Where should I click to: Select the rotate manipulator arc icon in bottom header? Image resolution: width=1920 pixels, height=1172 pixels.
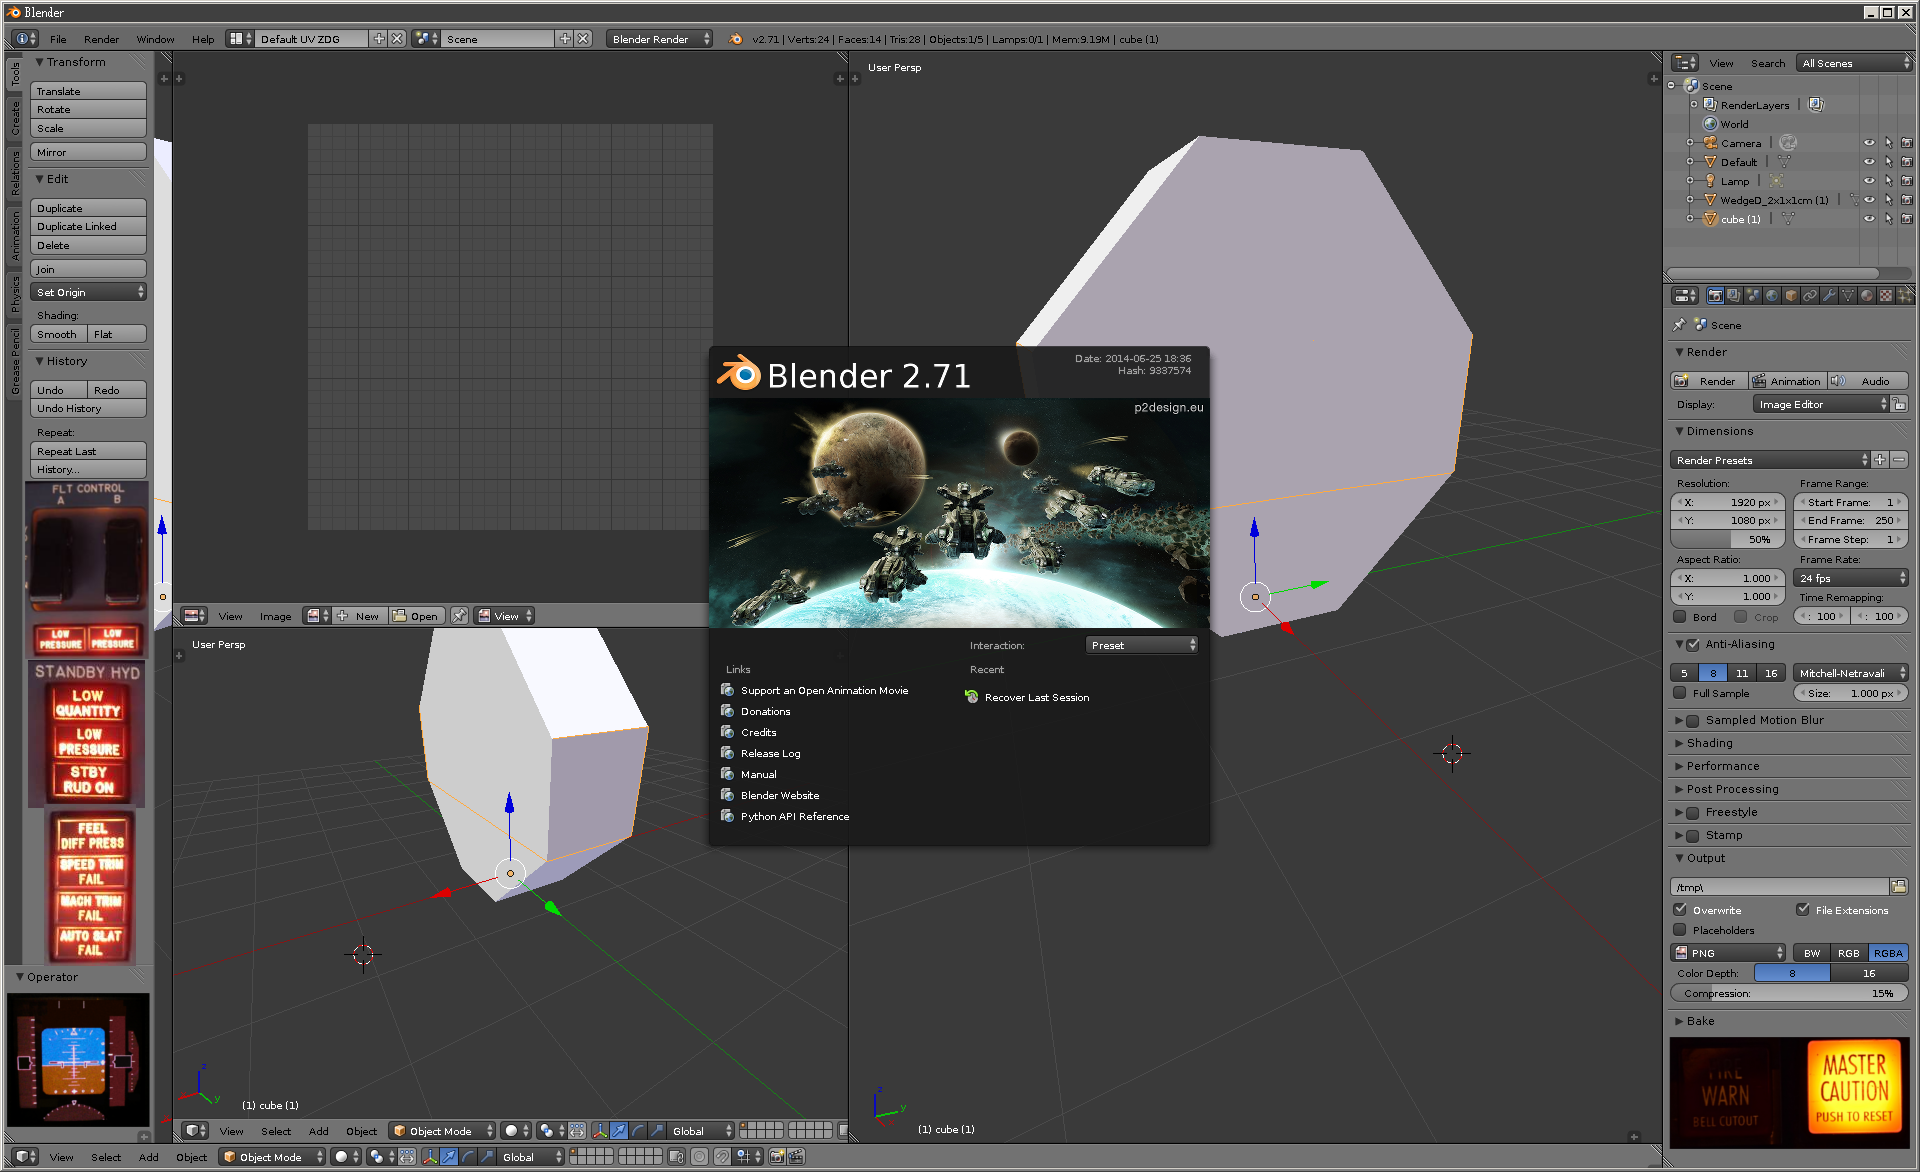click(468, 1157)
